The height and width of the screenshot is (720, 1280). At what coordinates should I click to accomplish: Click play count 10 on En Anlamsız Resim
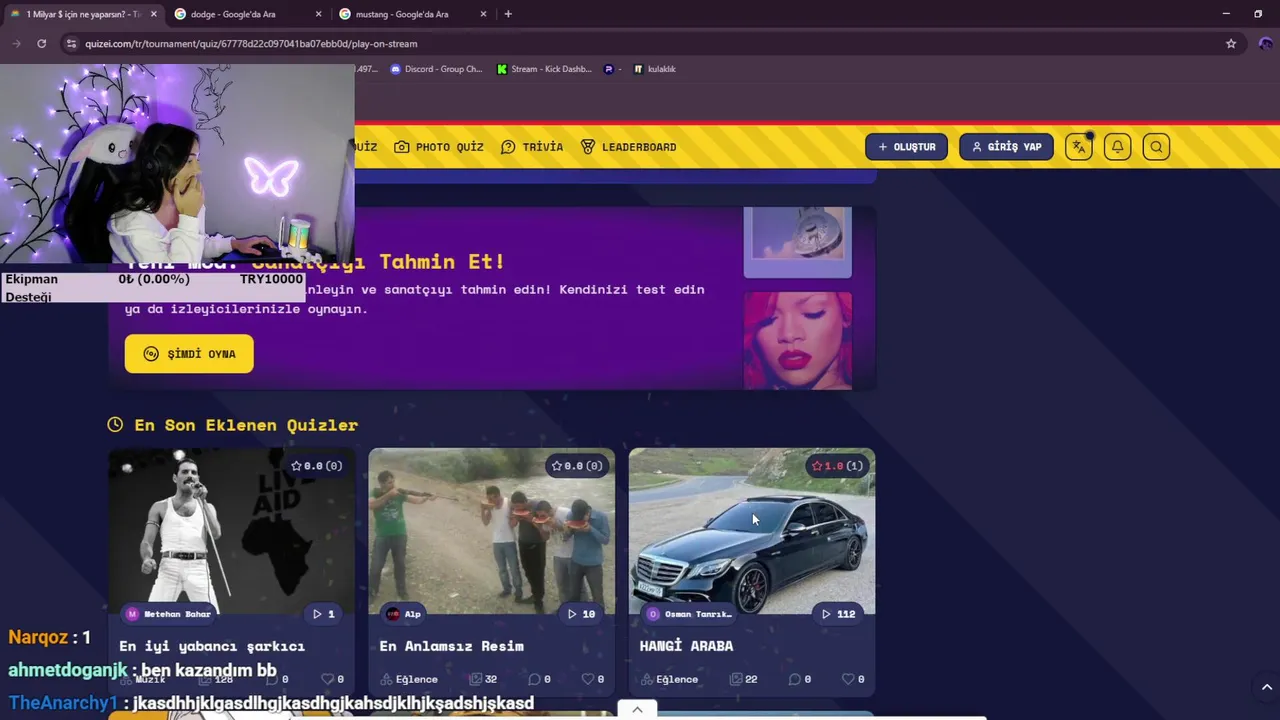[580, 614]
